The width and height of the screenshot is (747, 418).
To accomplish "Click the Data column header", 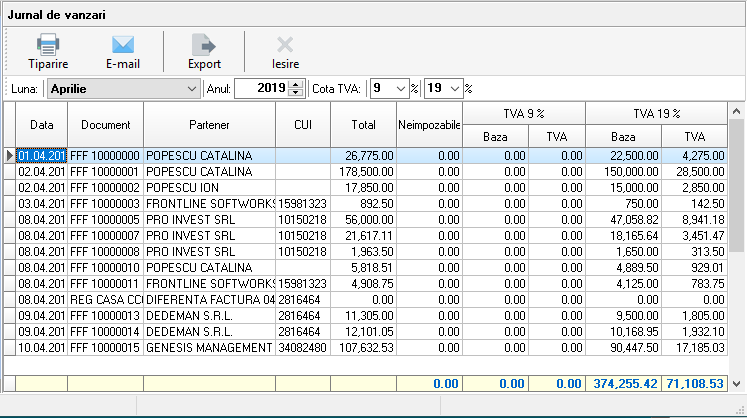I will pos(42,125).
